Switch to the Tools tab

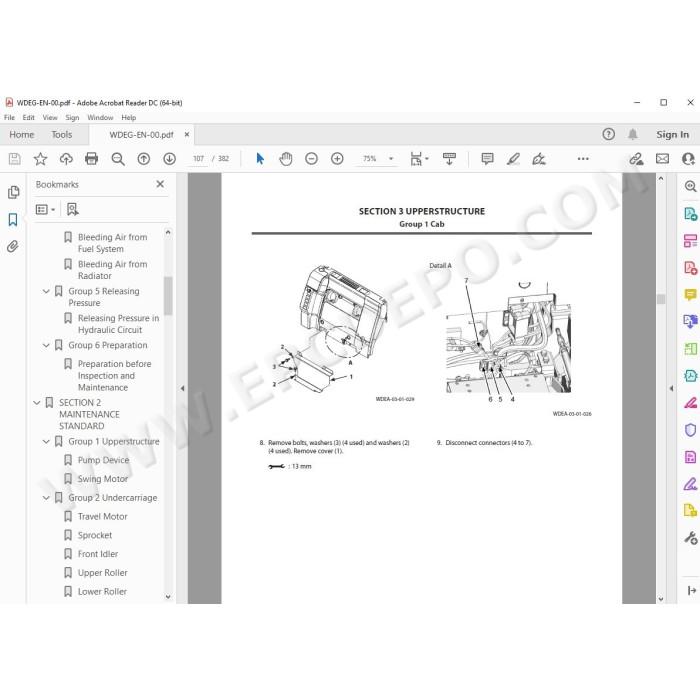pos(62,134)
